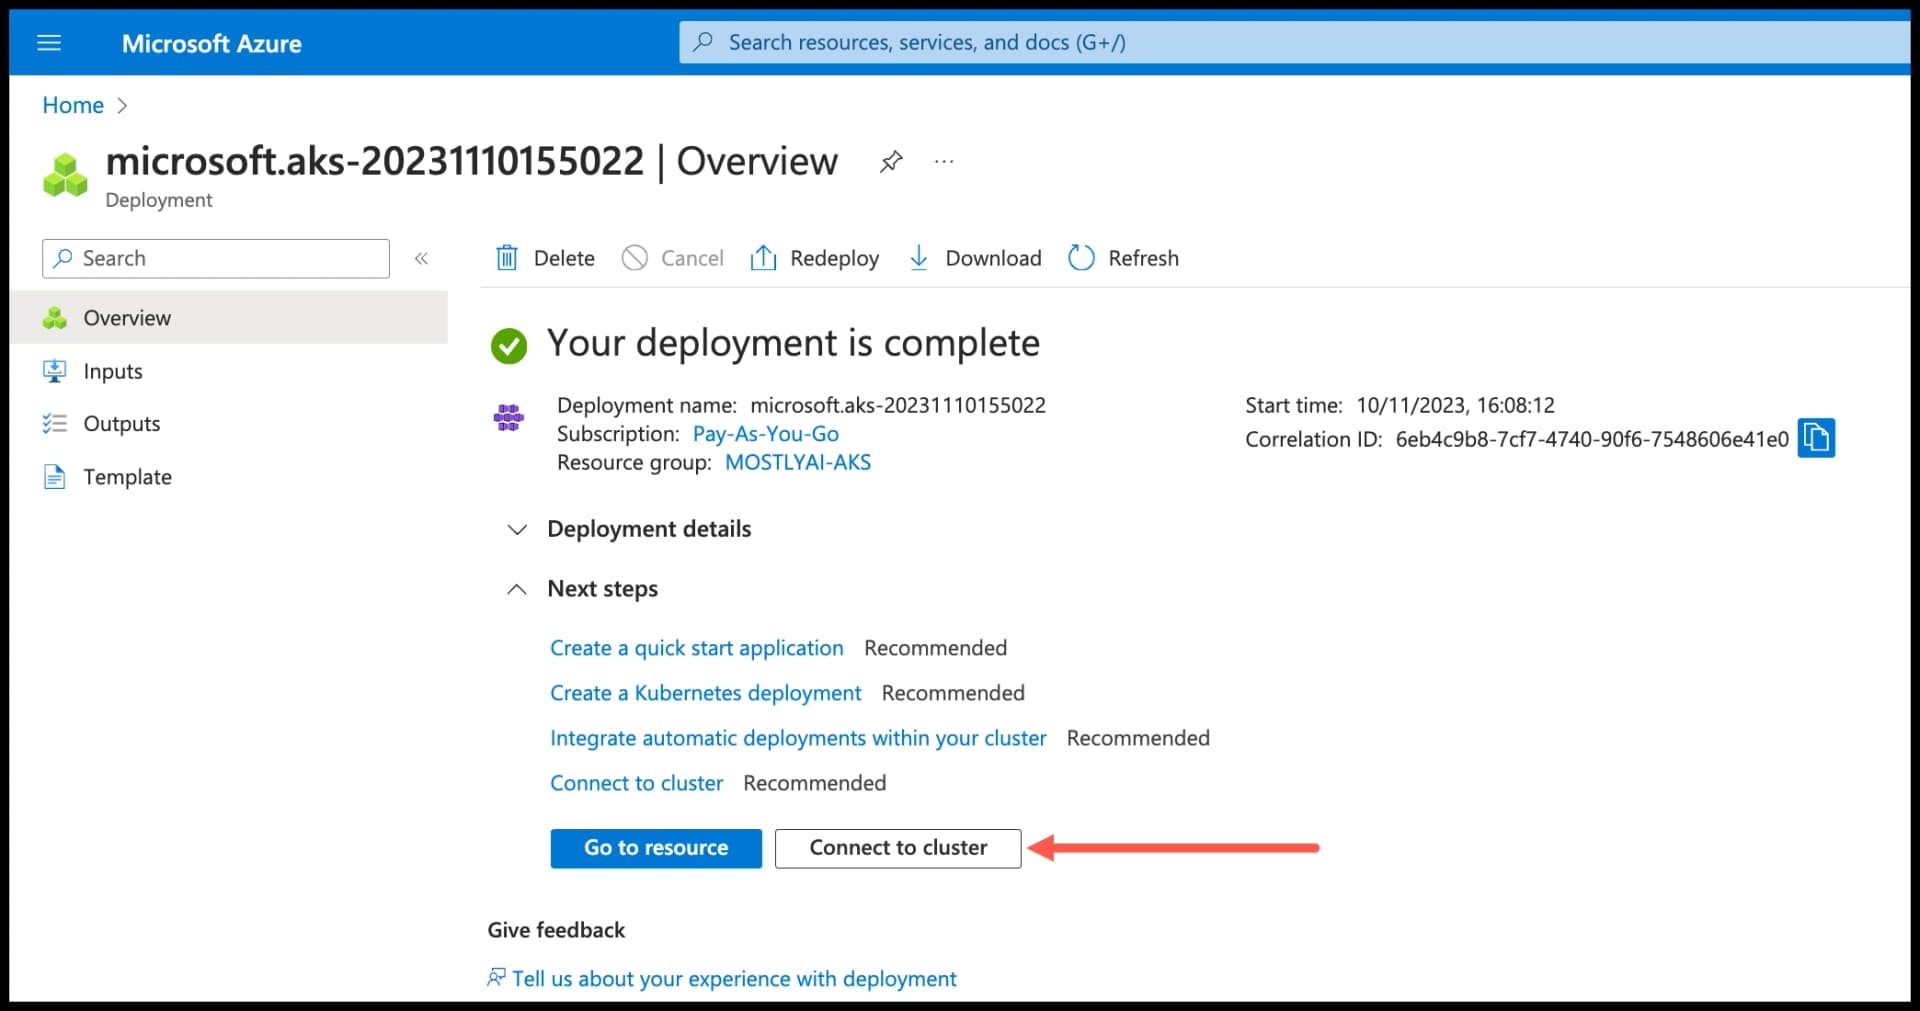Click the Go to resource button
This screenshot has width=1920, height=1011.
click(656, 847)
